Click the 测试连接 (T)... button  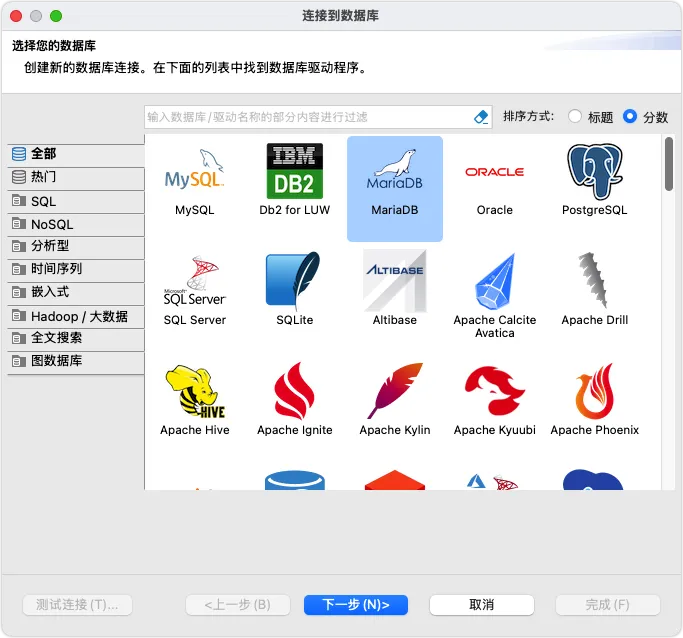pos(77,605)
